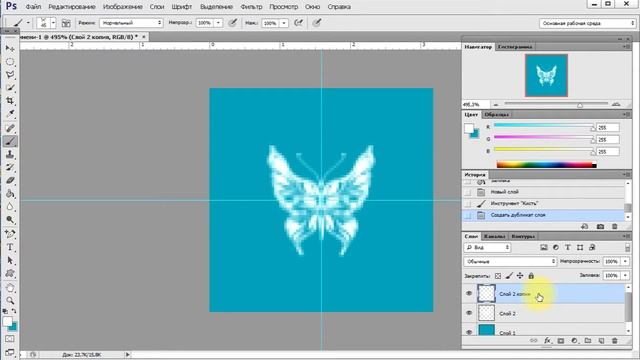Image resolution: width=640 pixels, height=360 pixels.
Task: Select the Custom Shape tool
Action: pyautogui.click(x=10, y=273)
